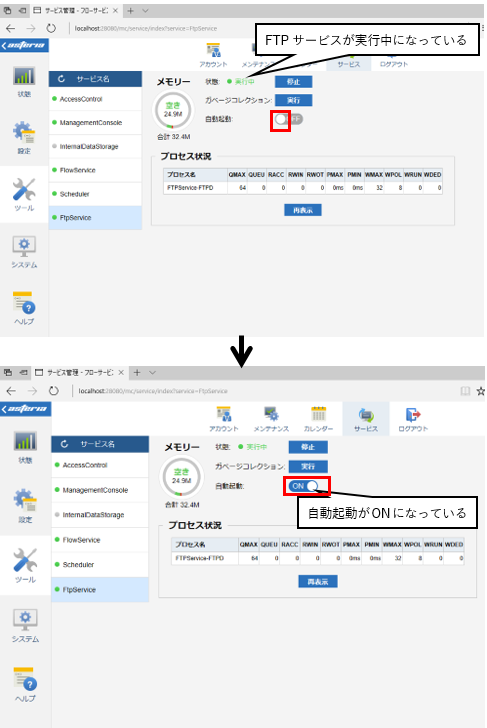Image resolution: width=487 pixels, height=728 pixels.
Task: Open reading view icon in lower browser
Action: click(465, 391)
